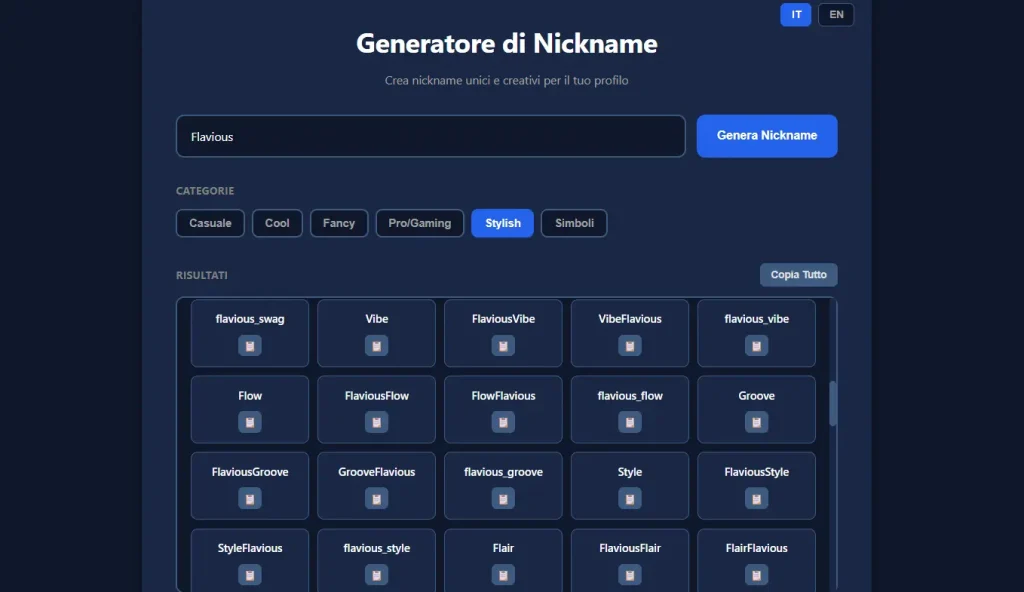The width and height of the screenshot is (1024, 592).
Task: Click the copy icon under GrooveFlavious
Action: [x=376, y=499]
